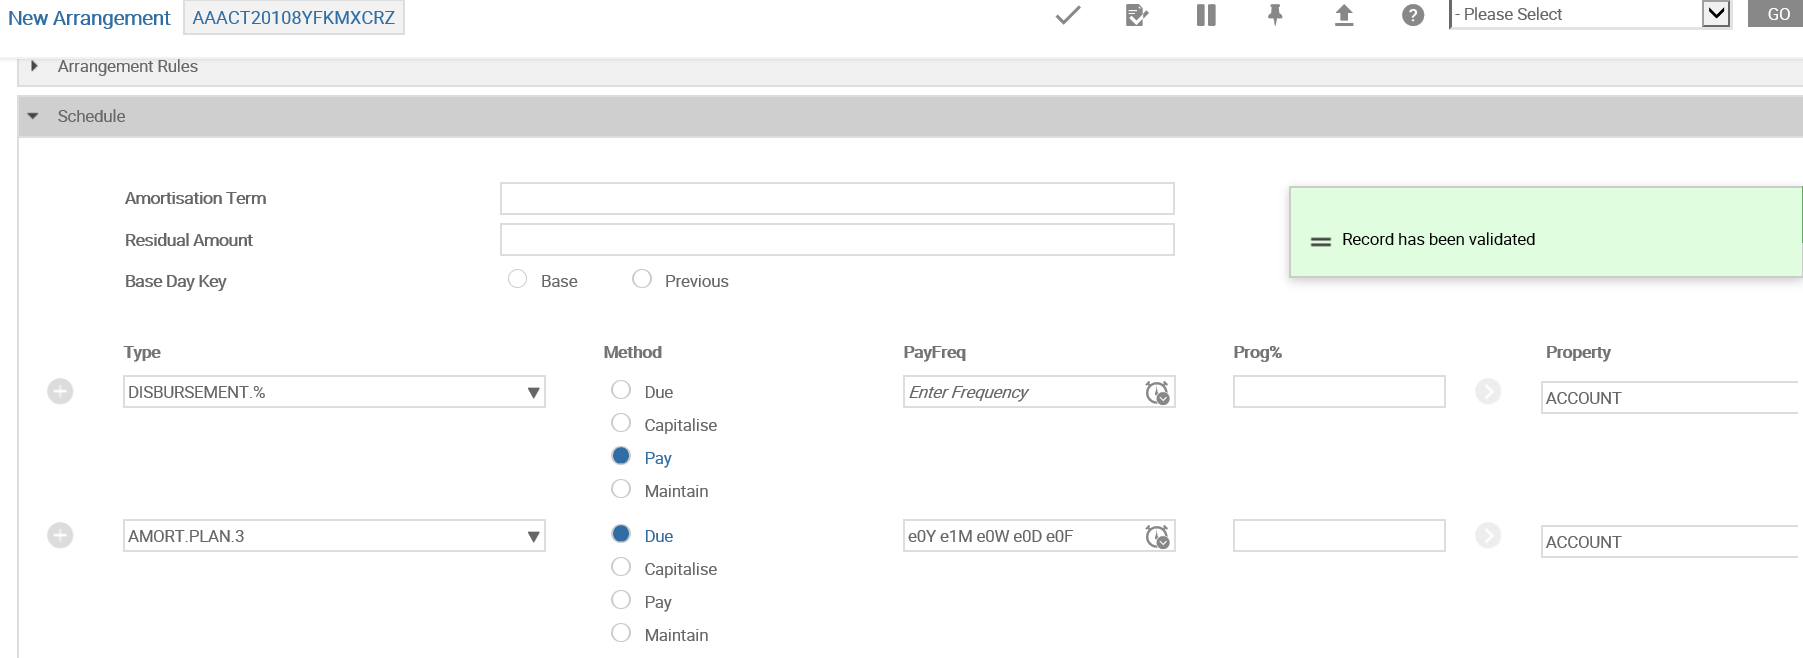Select the Base radio for Base Day Key
Screen dimensions: 1803x658
tap(517, 279)
